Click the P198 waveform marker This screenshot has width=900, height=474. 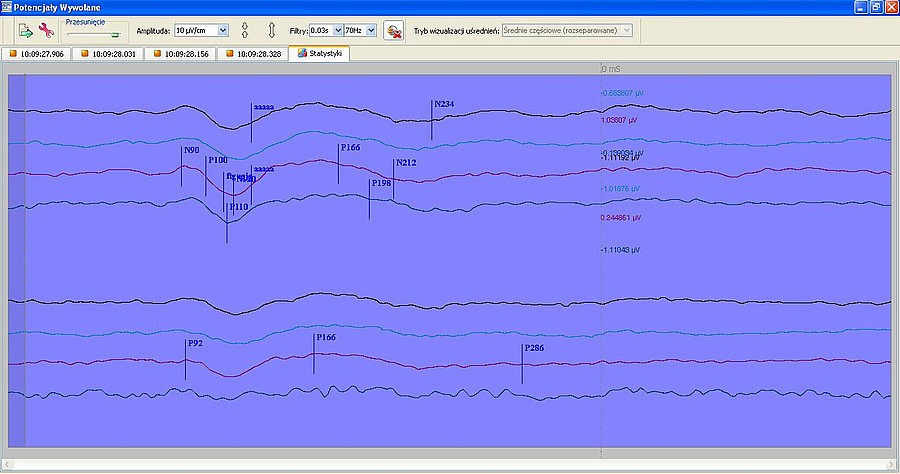tap(382, 184)
